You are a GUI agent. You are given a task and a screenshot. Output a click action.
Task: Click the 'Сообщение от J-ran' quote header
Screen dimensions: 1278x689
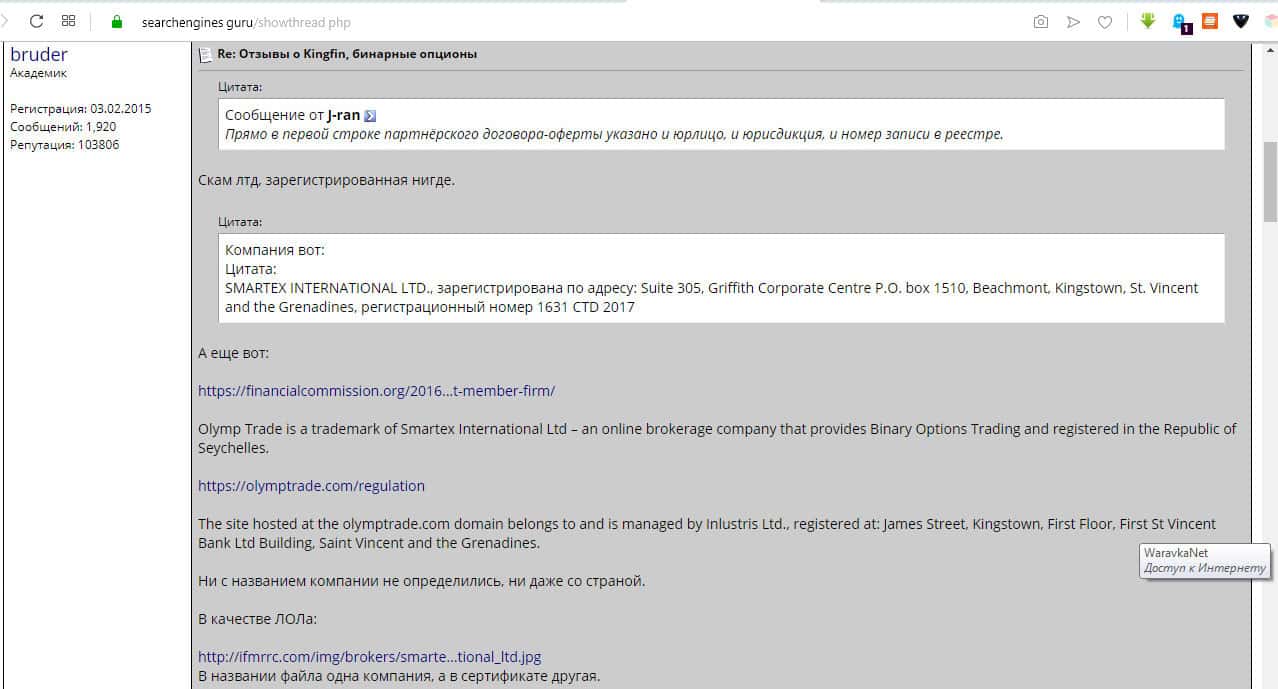(x=292, y=116)
